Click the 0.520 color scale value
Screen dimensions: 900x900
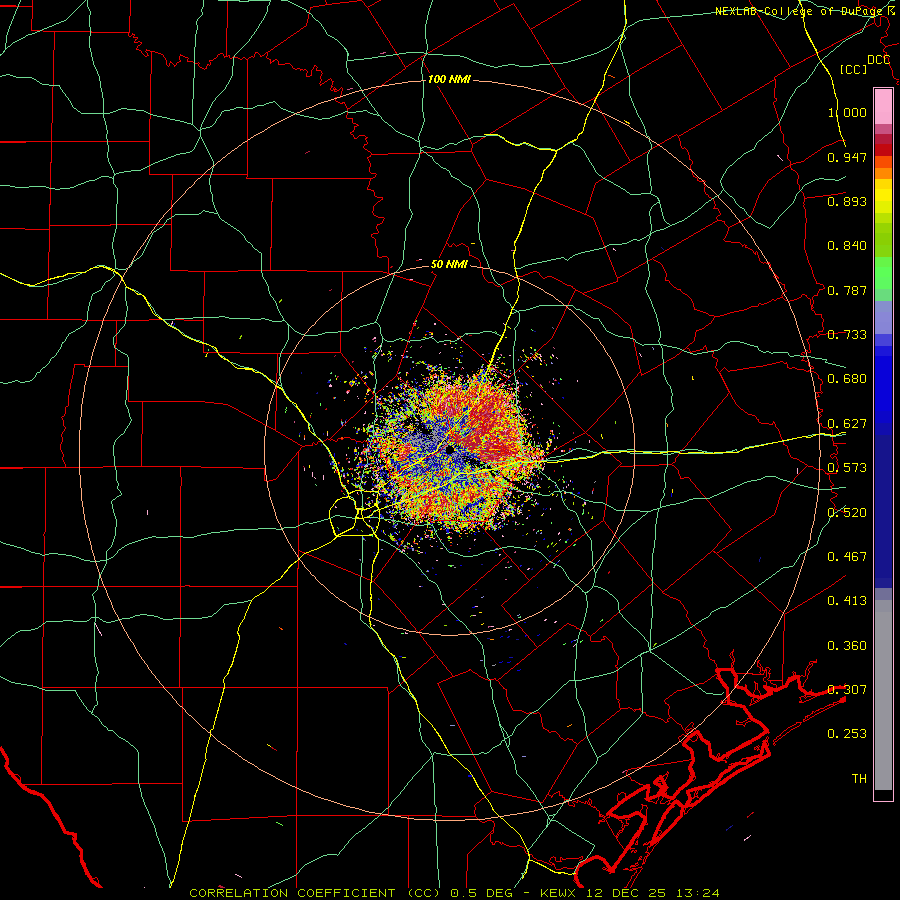[x=847, y=512]
